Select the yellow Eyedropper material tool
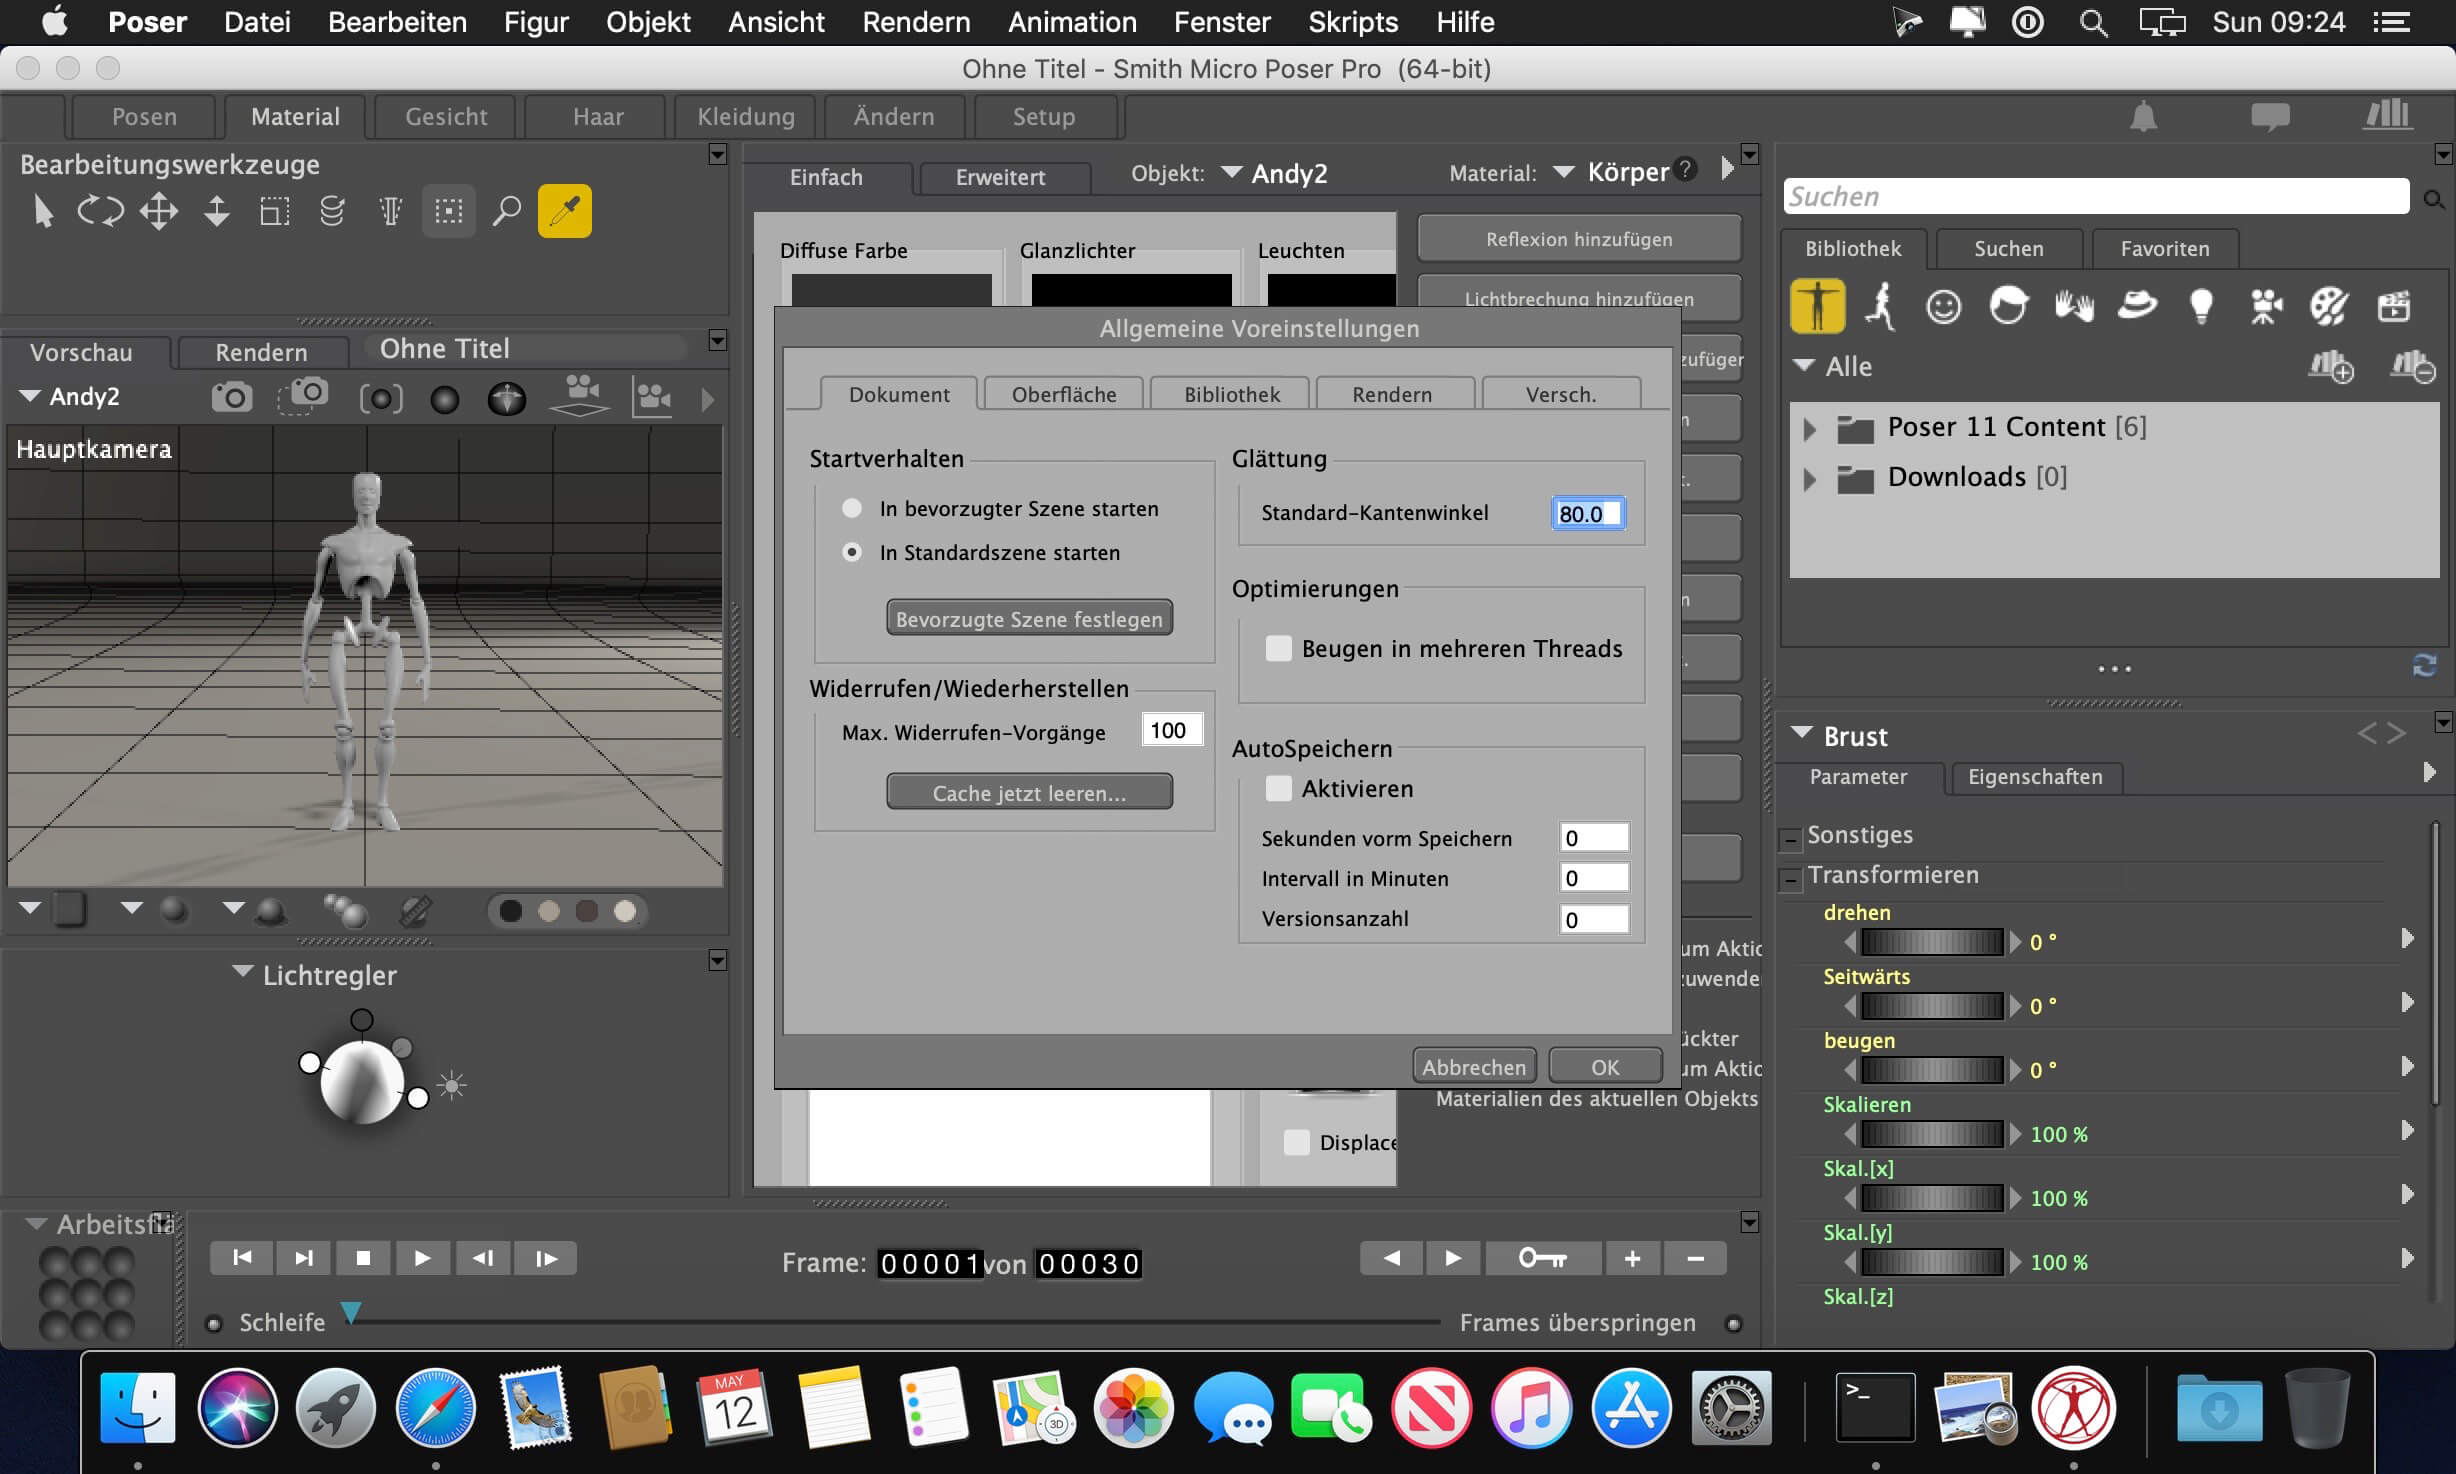The image size is (2456, 1474). click(565, 211)
